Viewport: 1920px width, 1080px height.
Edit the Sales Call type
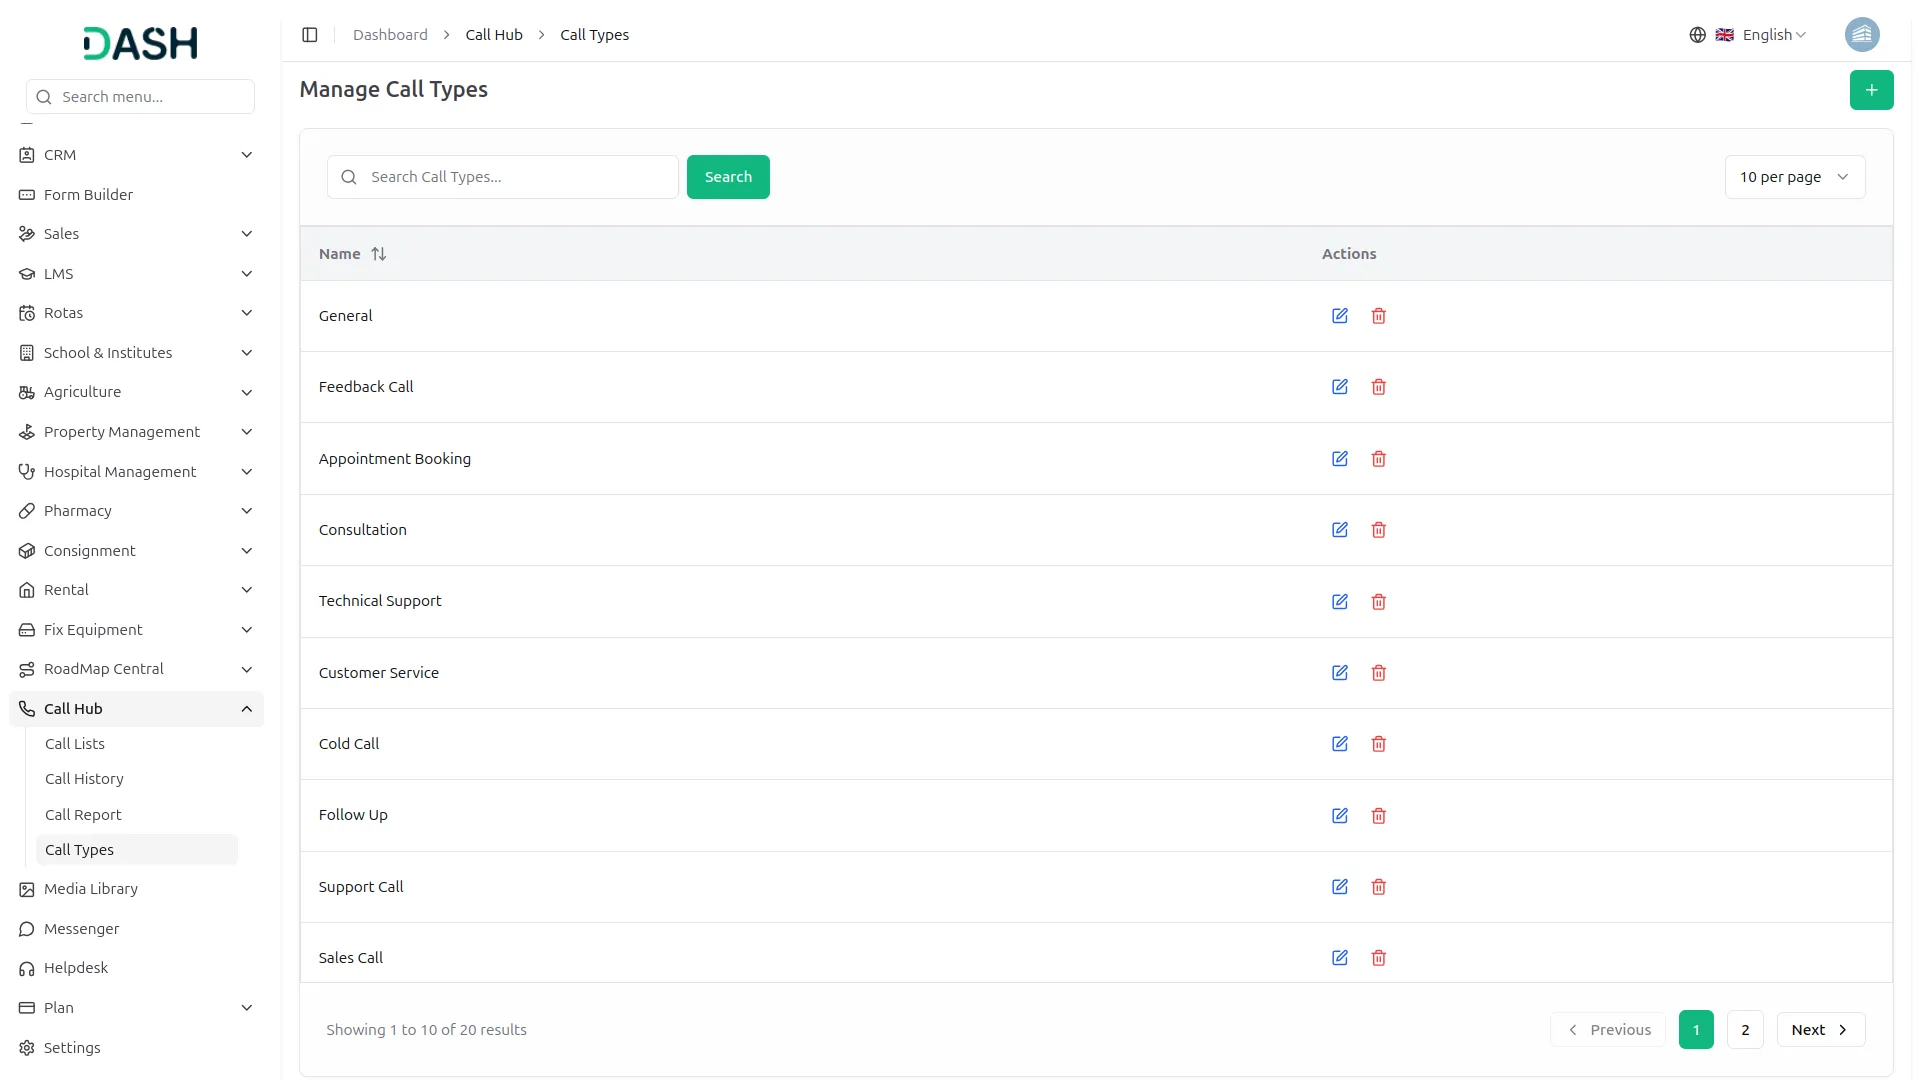(1340, 958)
